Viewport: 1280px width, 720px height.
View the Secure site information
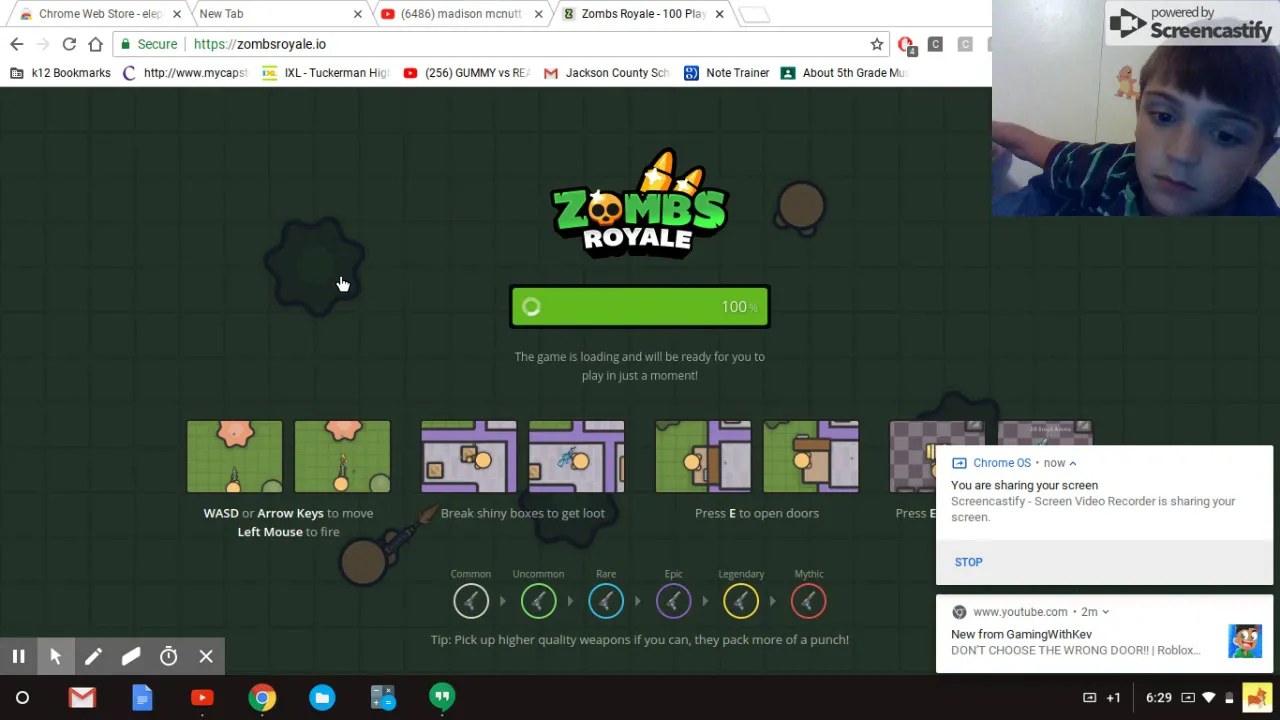coord(148,44)
